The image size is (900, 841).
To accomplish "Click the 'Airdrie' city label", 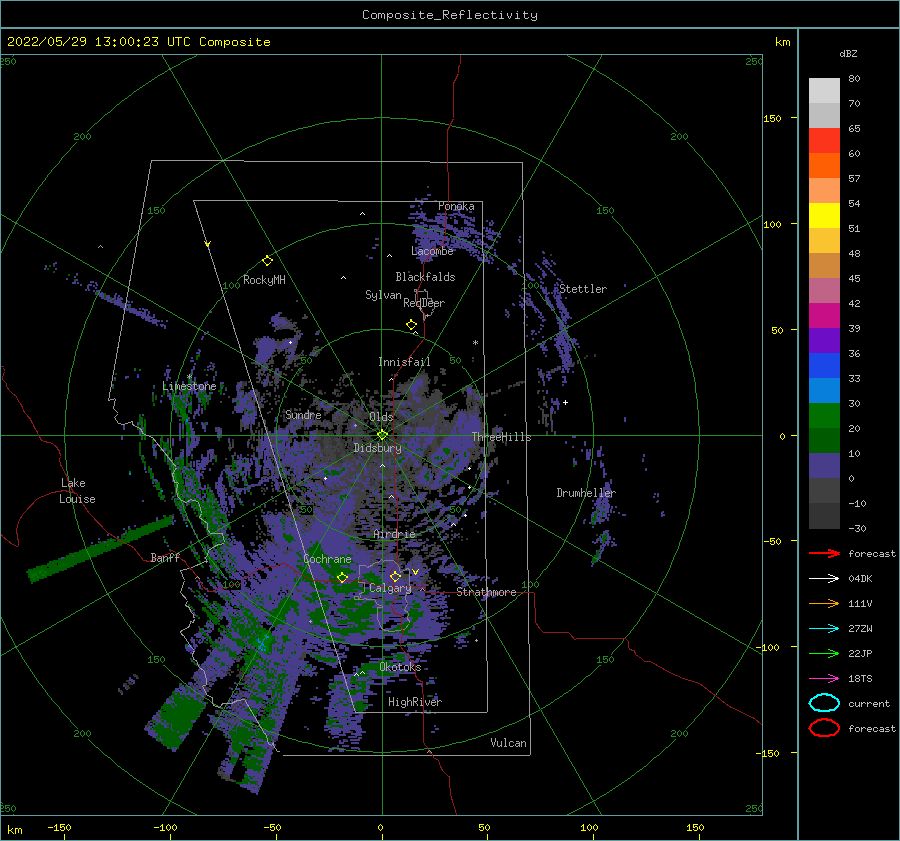I will pos(394,534).
